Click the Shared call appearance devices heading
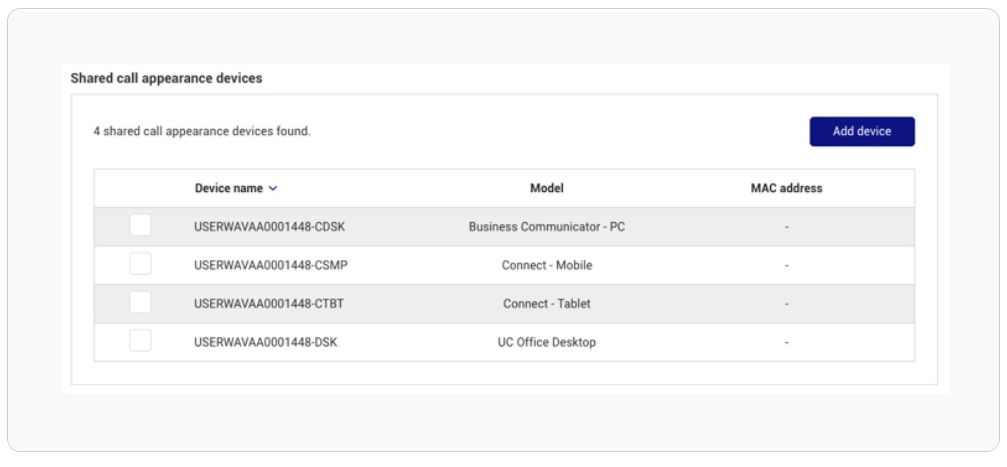This screenshot has height=467, width=1007. coord(166,78)
